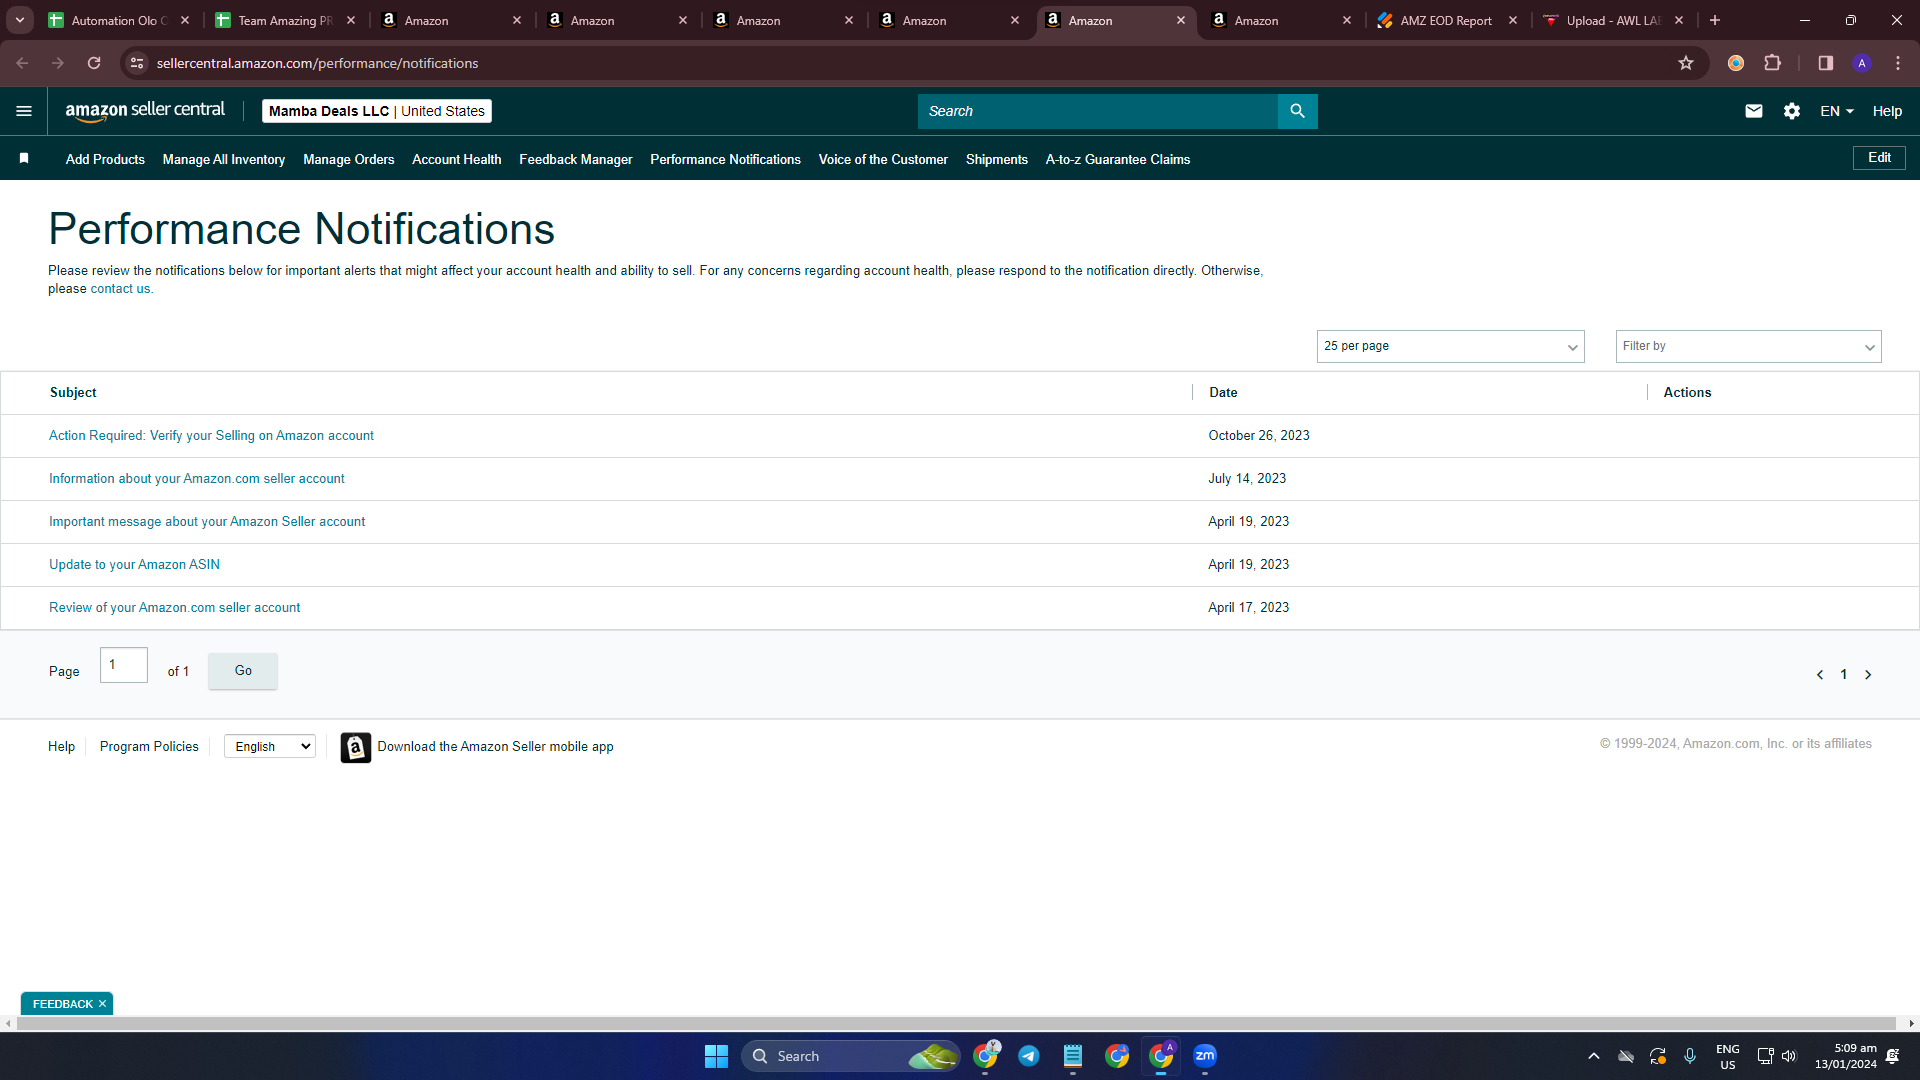Click the Windows taskbar Search box

click(851, 1056)
